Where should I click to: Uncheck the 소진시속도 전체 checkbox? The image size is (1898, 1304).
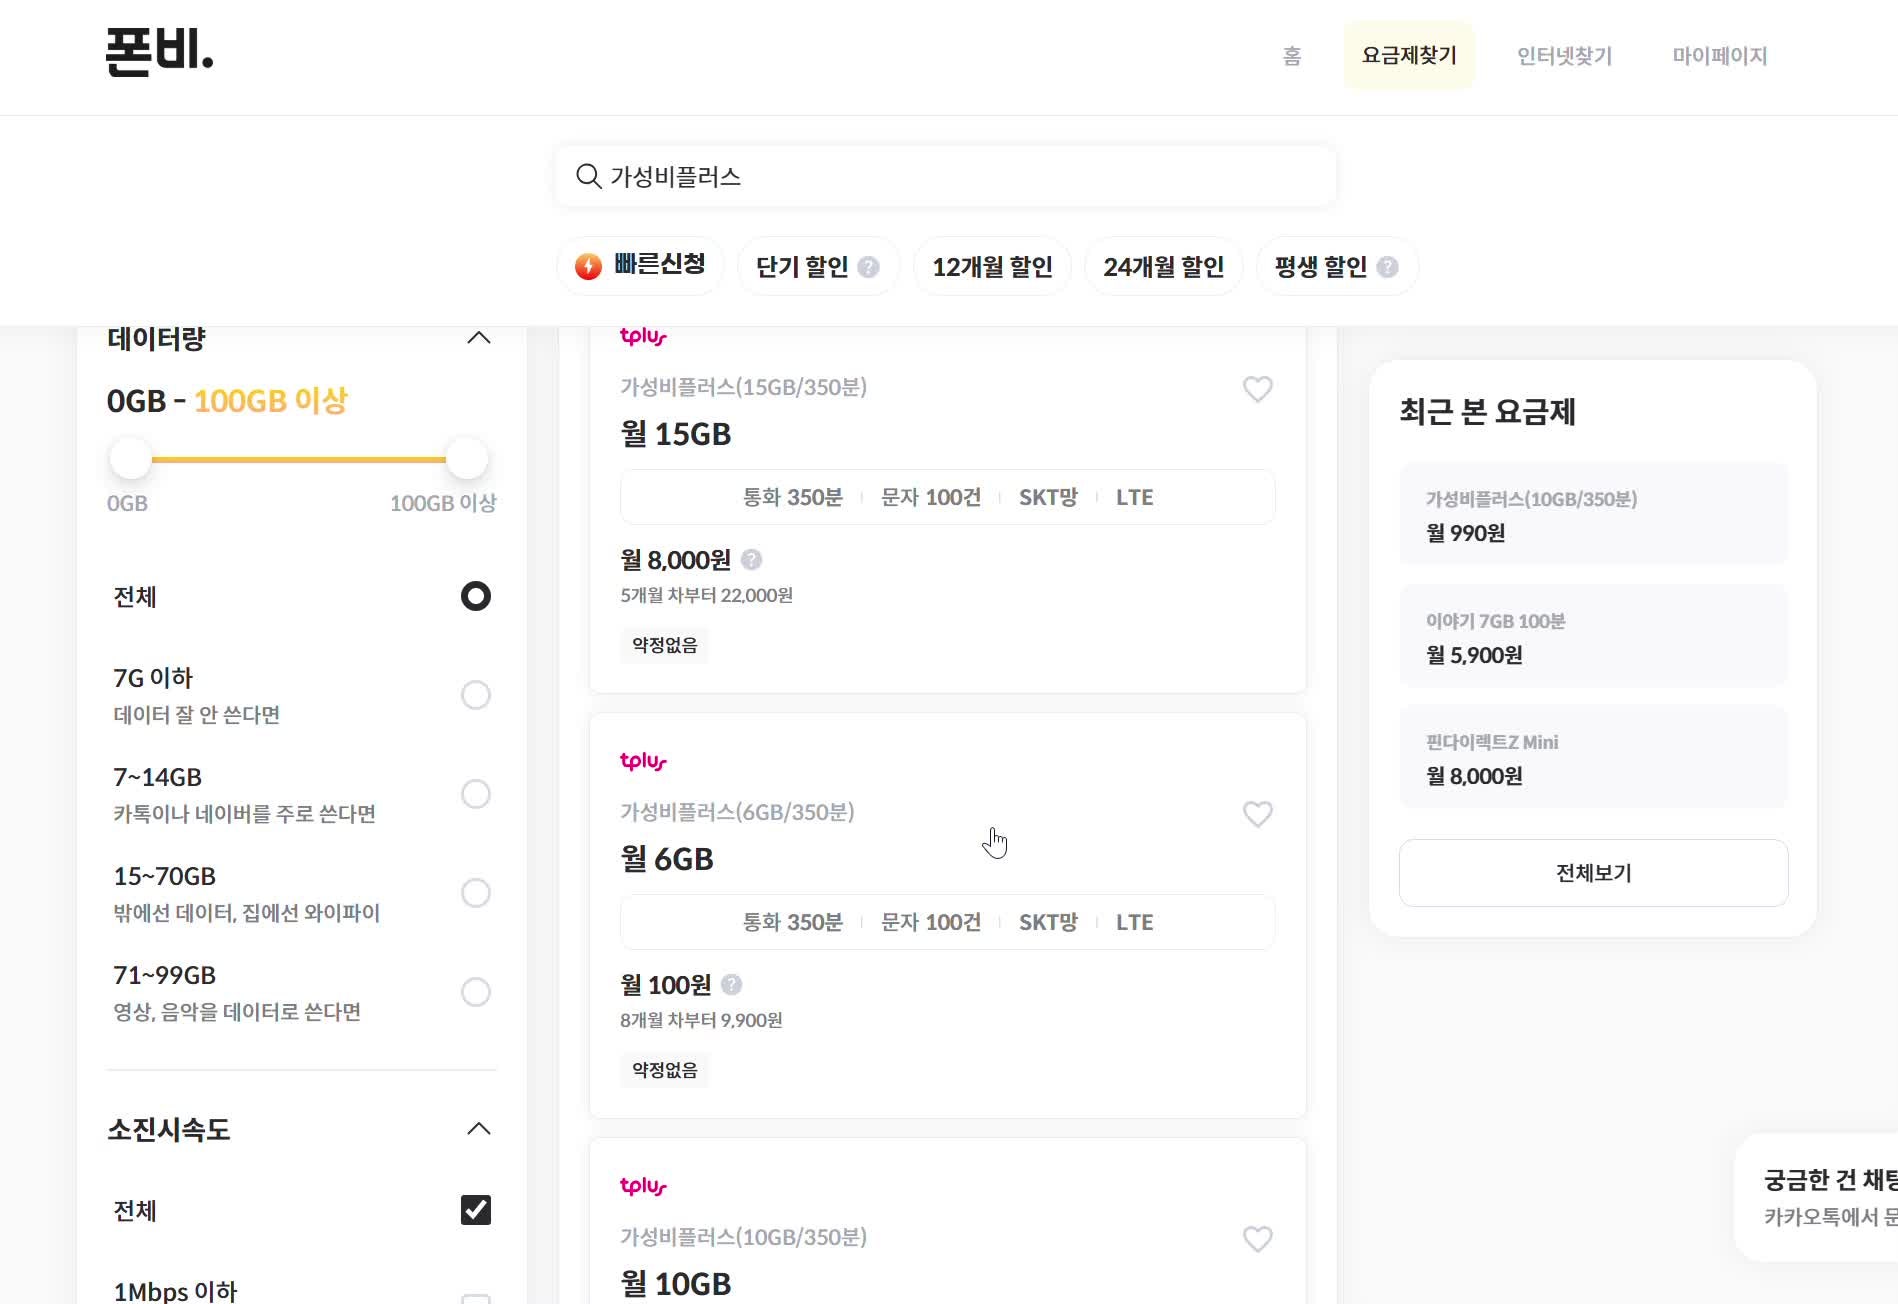[475, 1210]
